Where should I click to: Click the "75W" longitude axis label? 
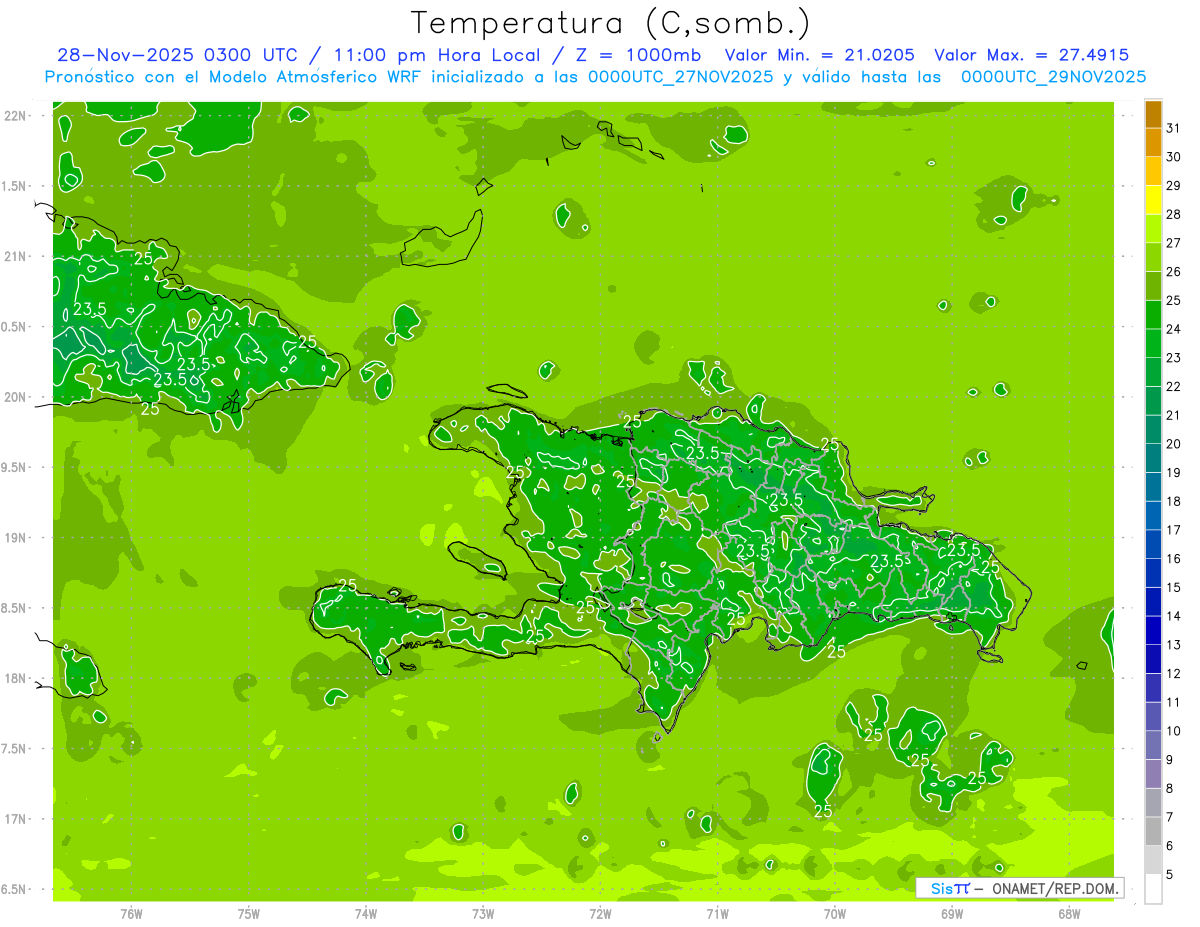pos(248,913)
